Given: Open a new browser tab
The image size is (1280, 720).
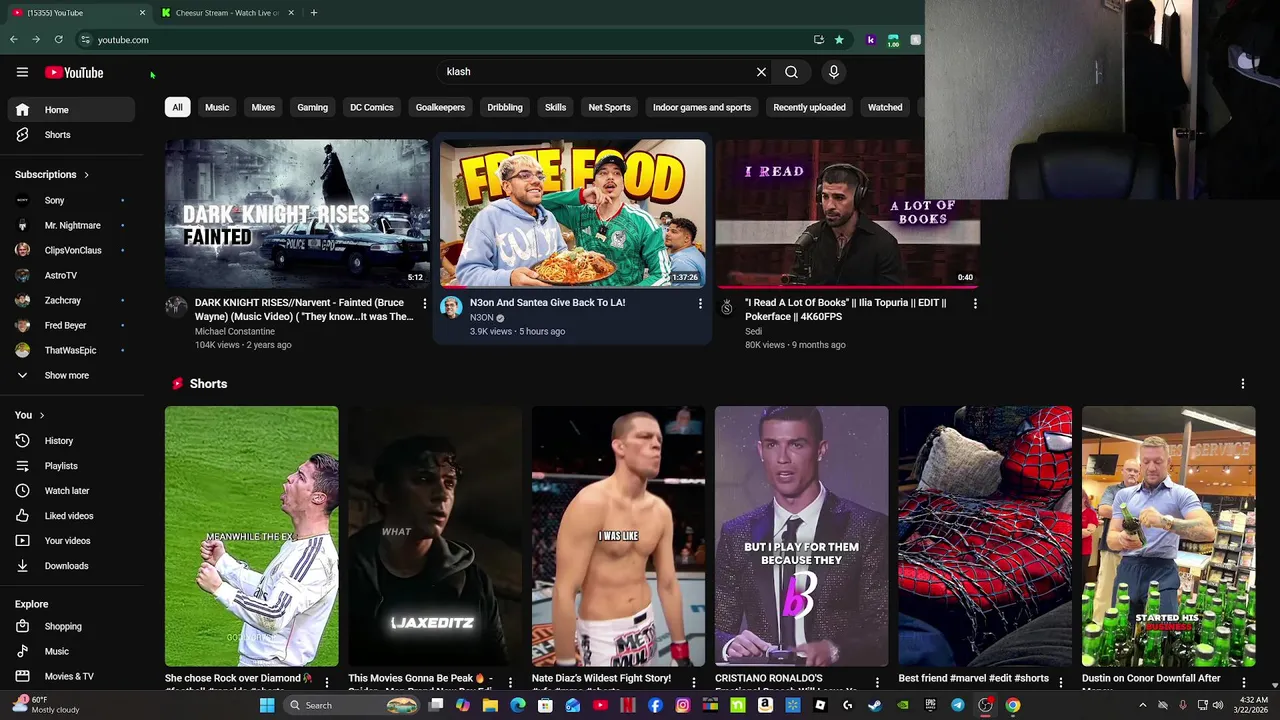Looking at the screenshot, I should point(314,13).
